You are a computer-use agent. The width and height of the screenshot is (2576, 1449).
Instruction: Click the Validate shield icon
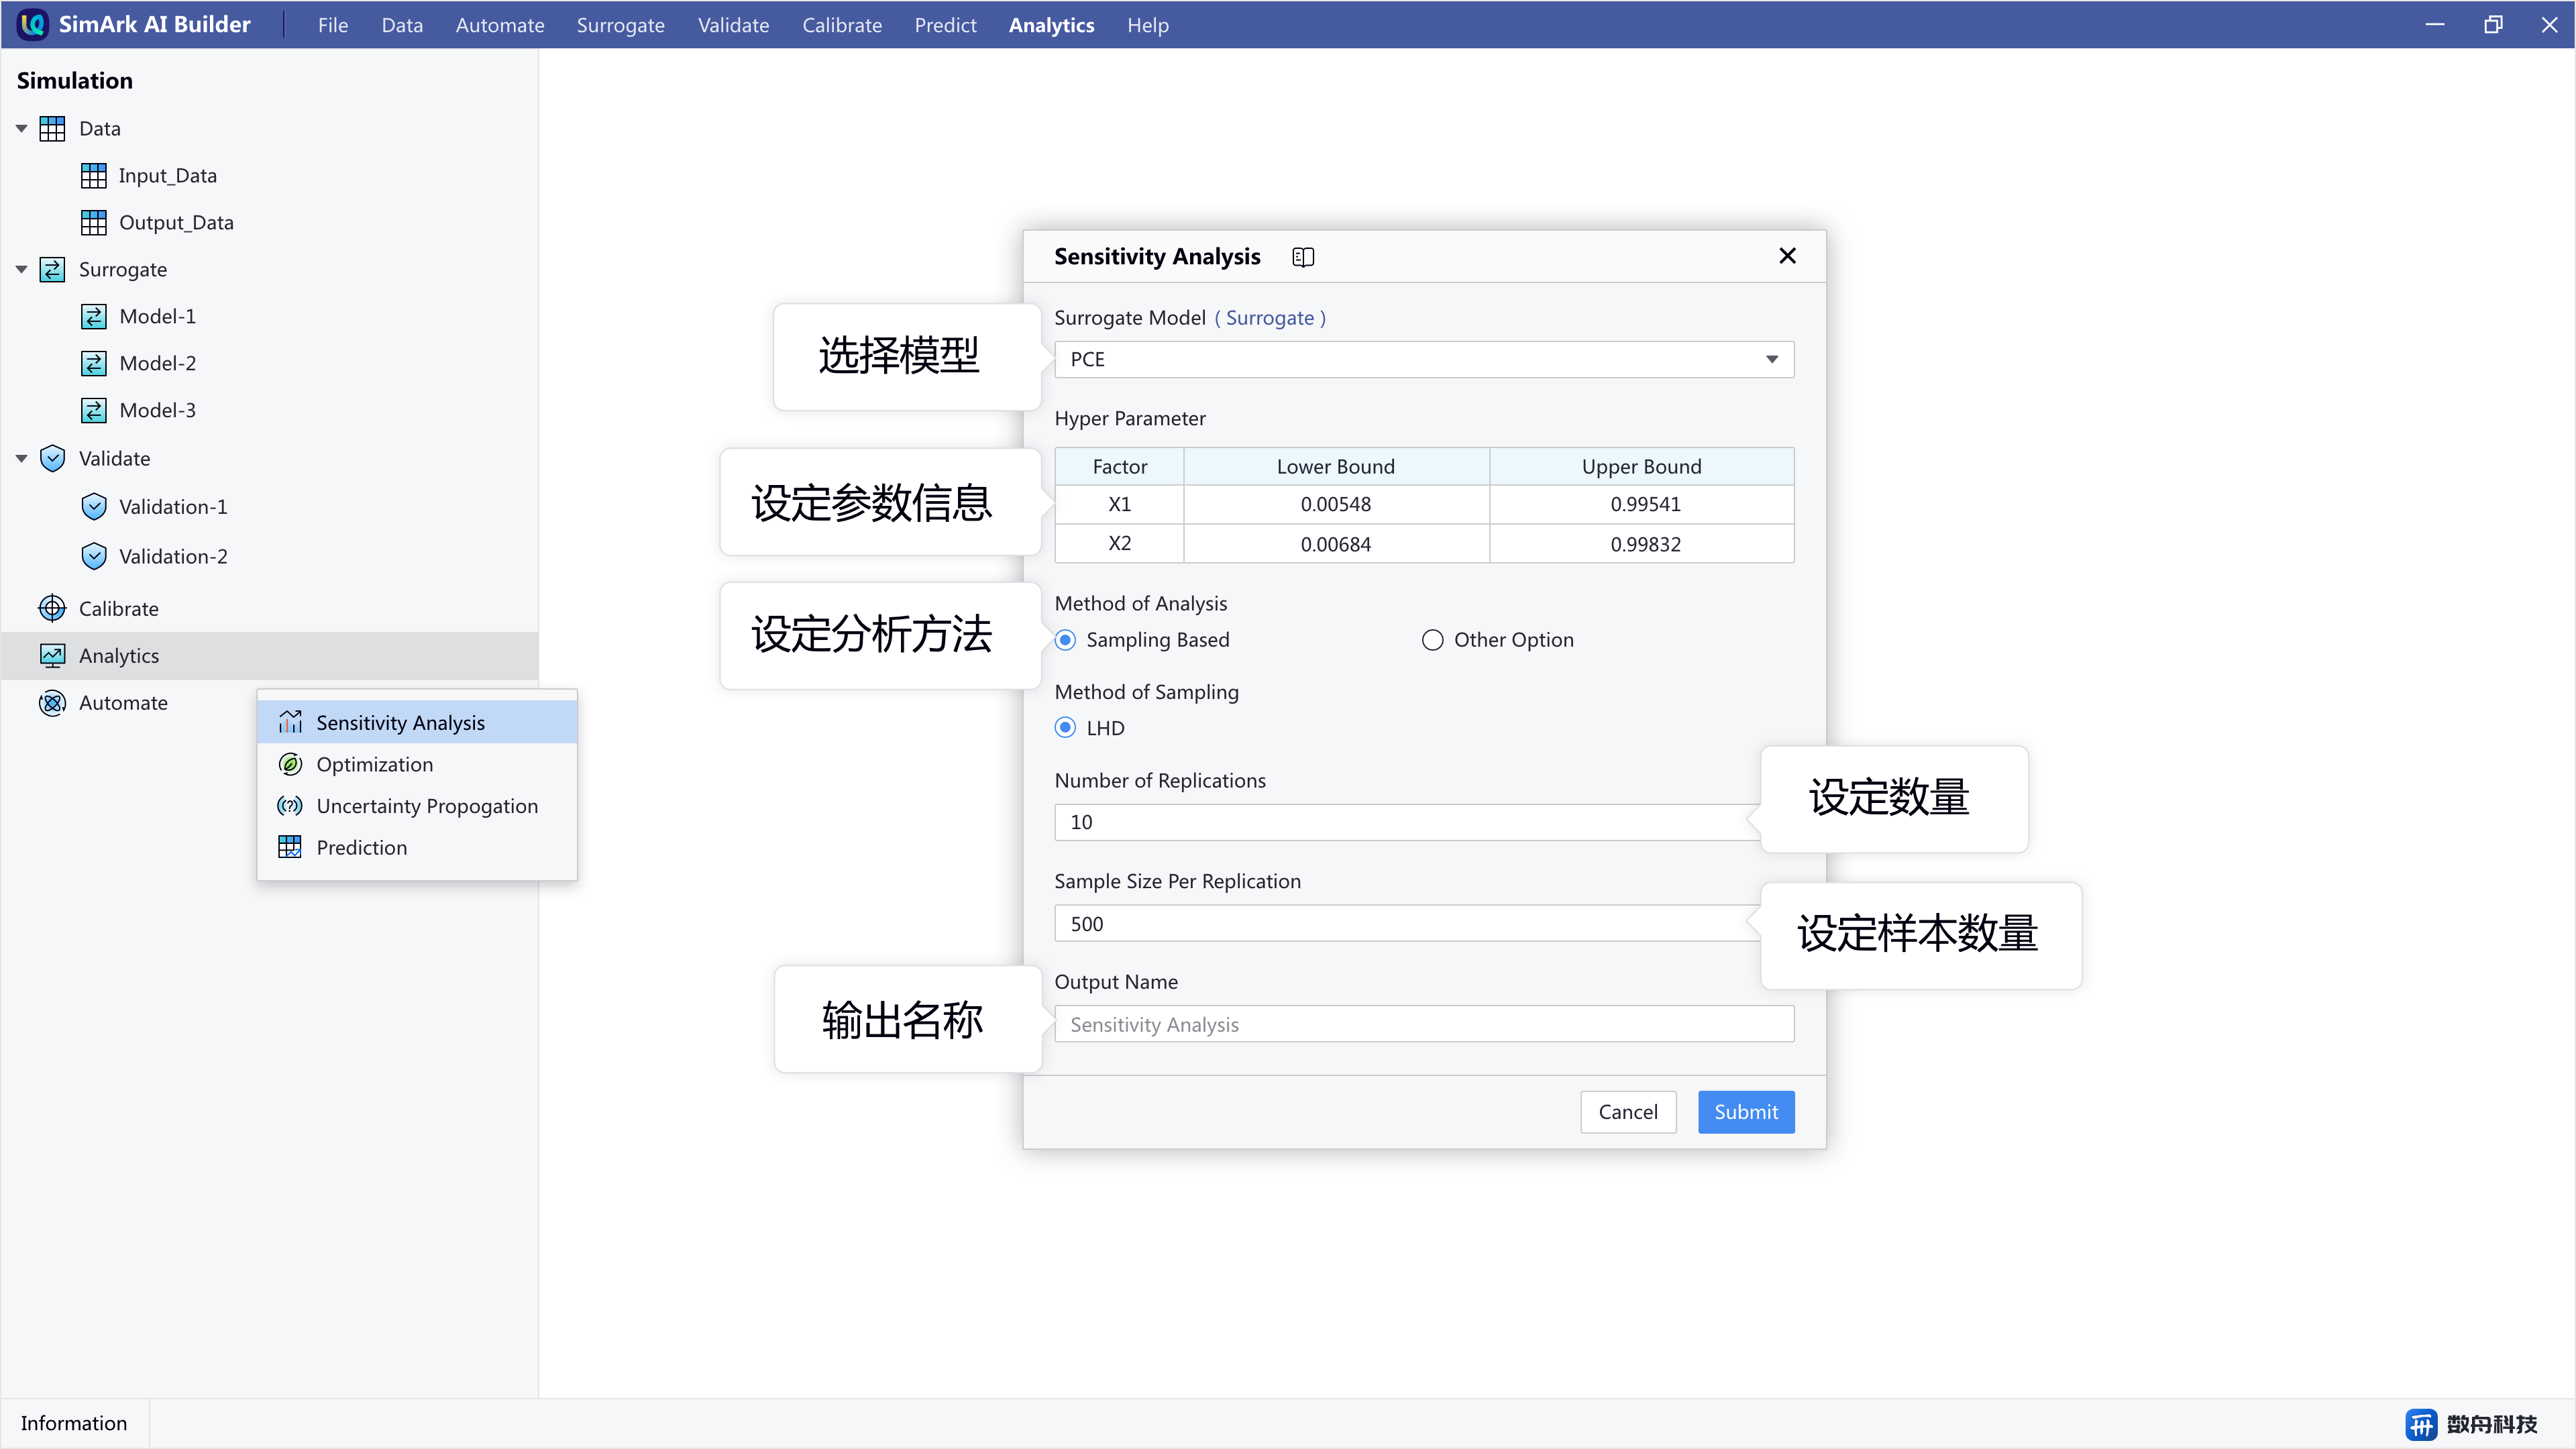pos(52,458)
